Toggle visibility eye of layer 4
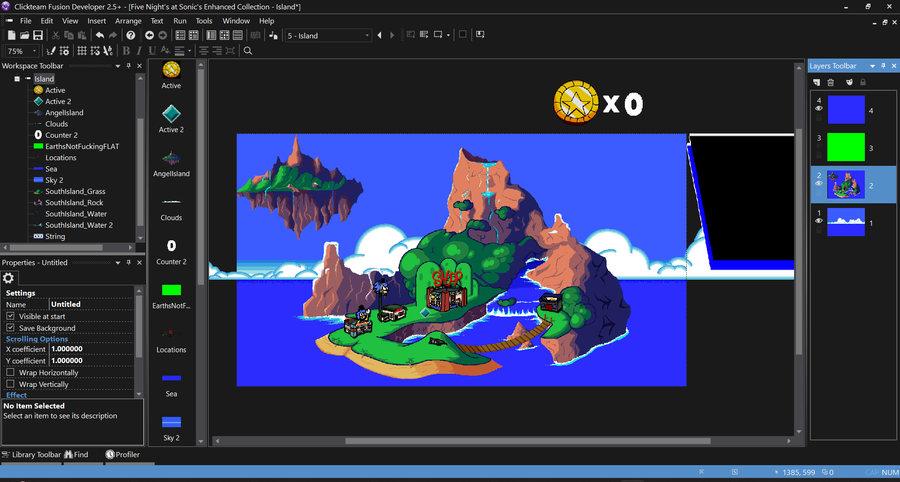Viewport: 900px width, 482px height. tap(819, 108)
